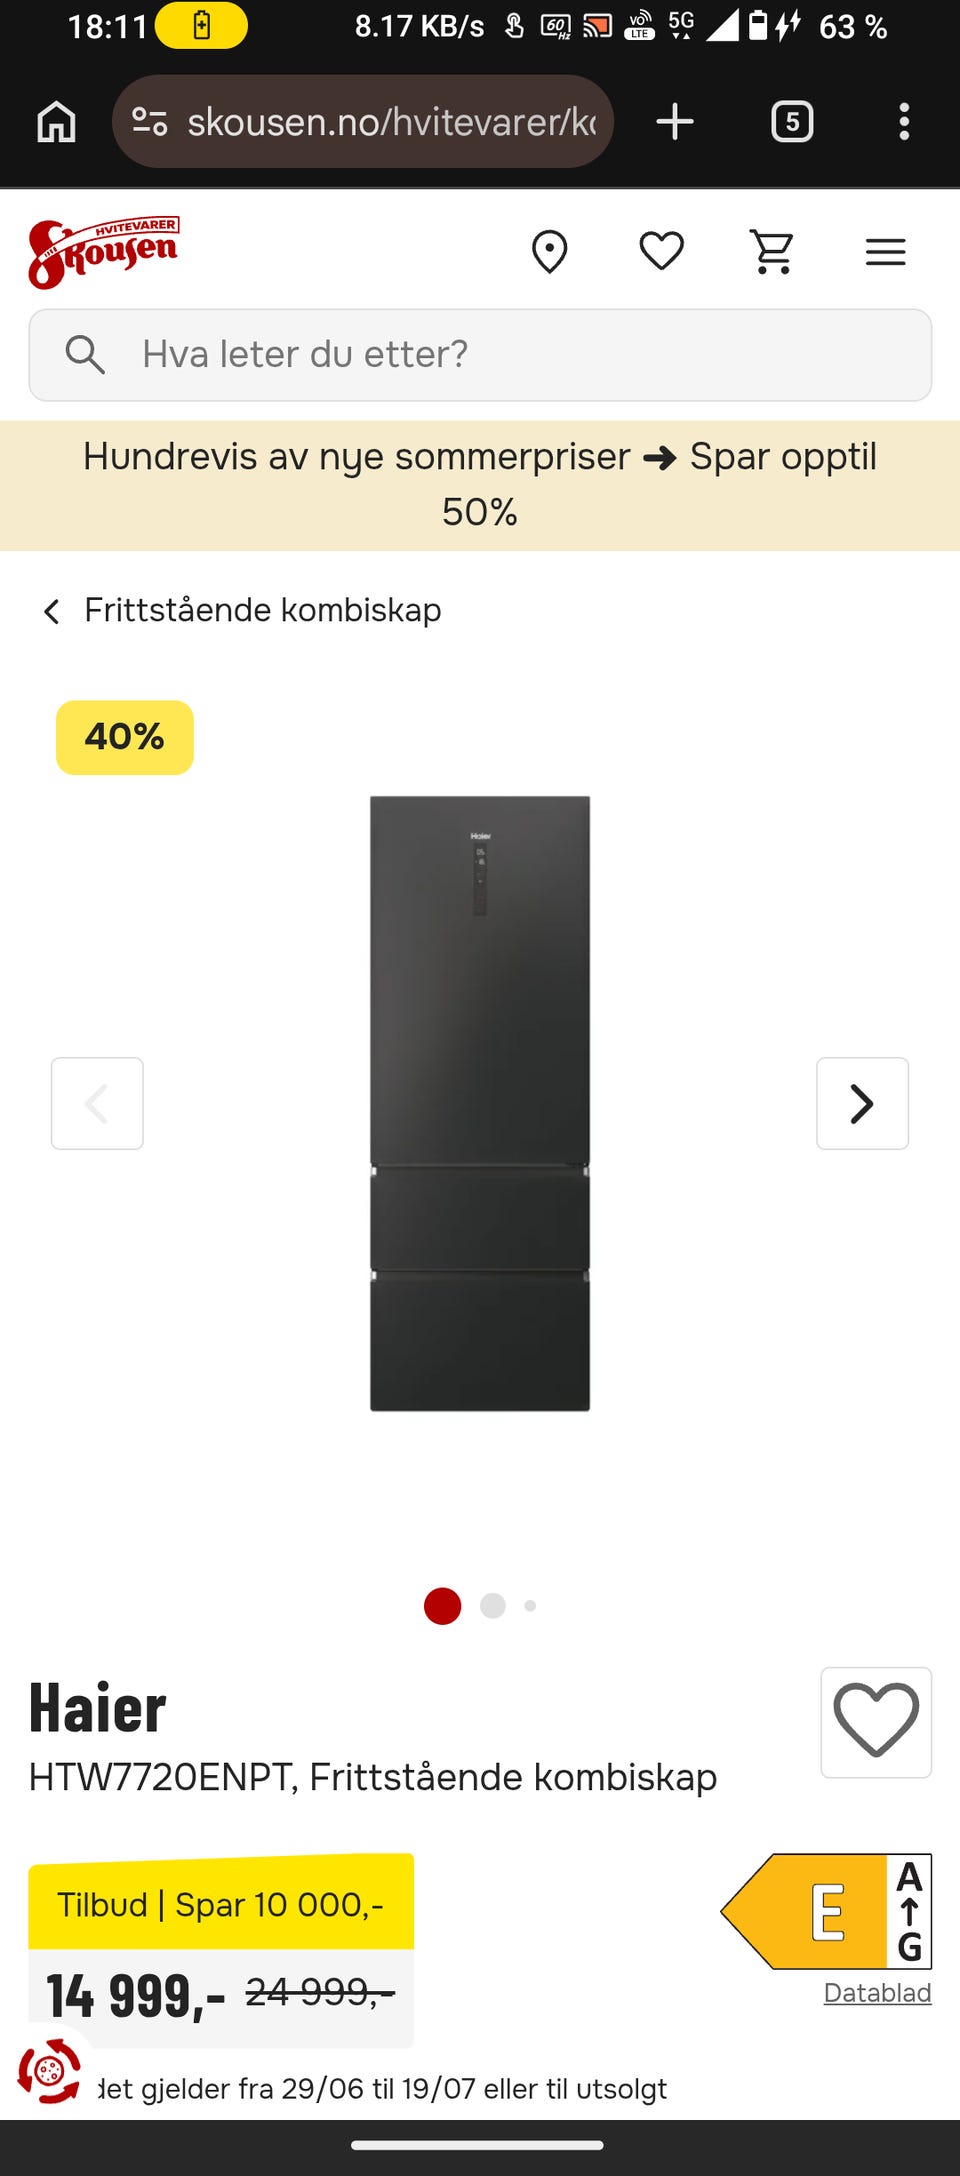The width and height of the screenshot is (960, 2176).
Task: Open the favorites heart in the header
Action: [661, 251]
